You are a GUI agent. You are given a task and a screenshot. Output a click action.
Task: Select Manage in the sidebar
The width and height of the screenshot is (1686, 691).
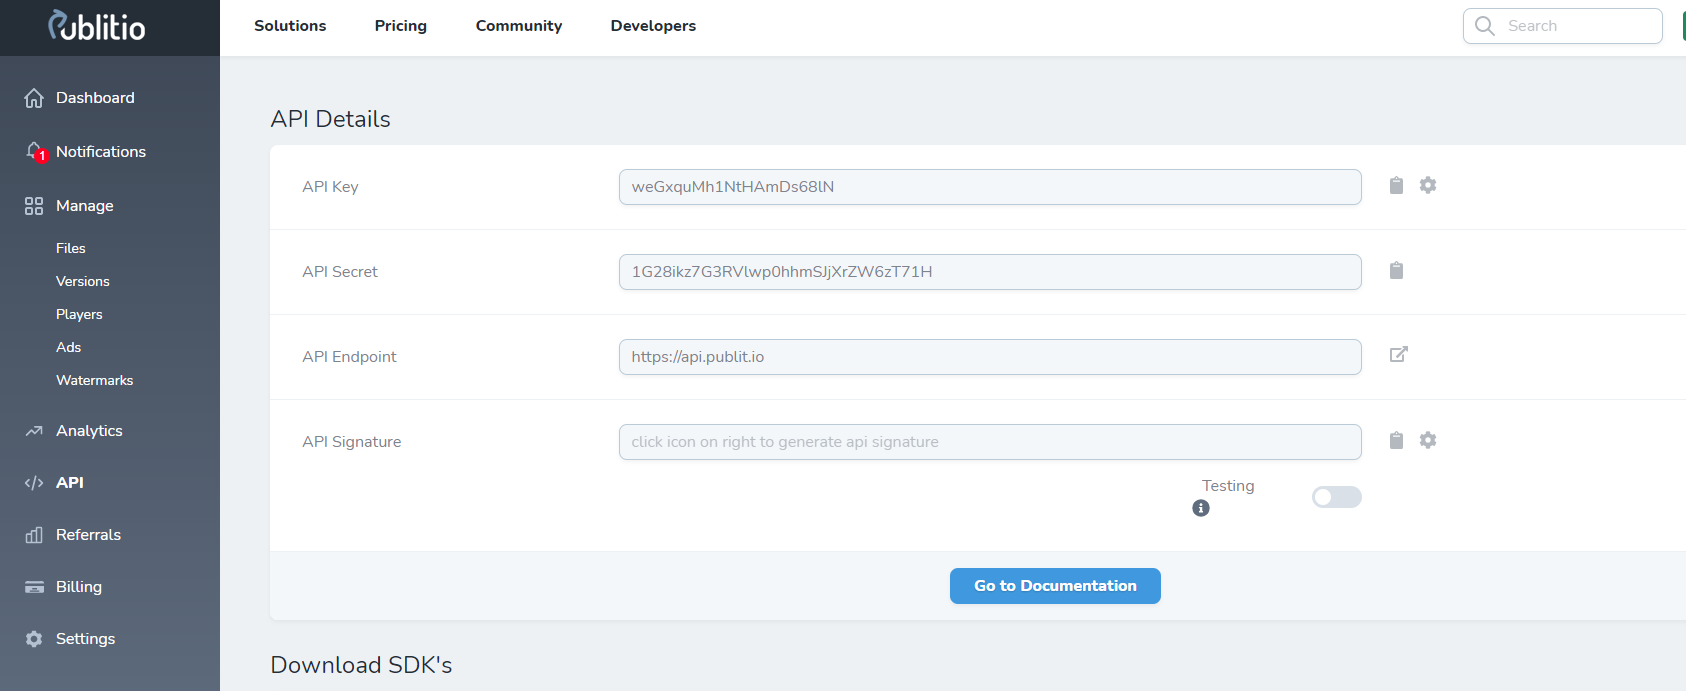[x=85, y=206]
